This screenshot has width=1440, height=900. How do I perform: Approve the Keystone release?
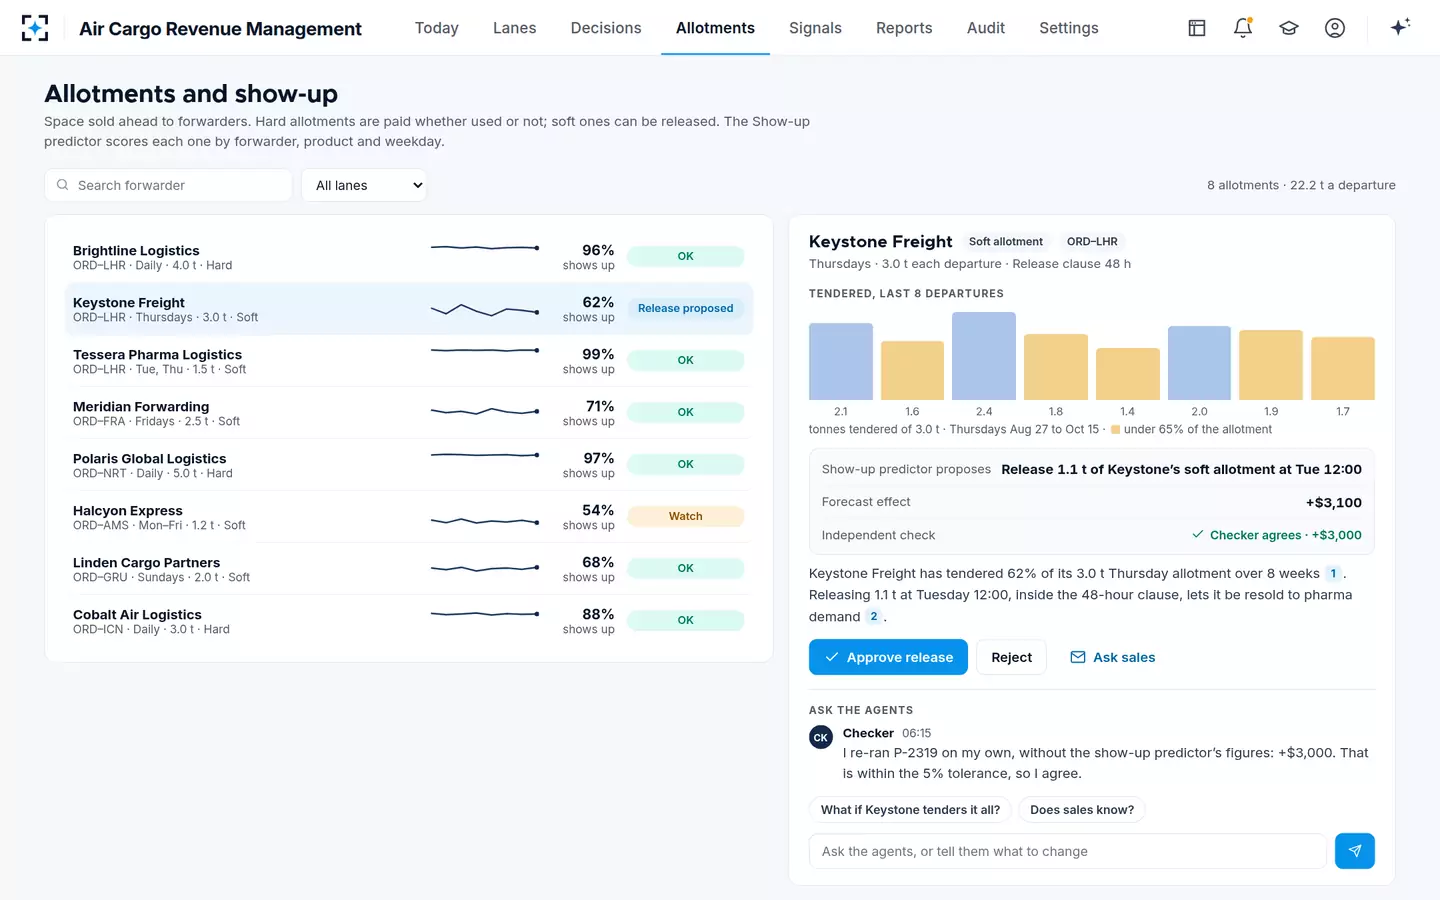tap(888, 657)
